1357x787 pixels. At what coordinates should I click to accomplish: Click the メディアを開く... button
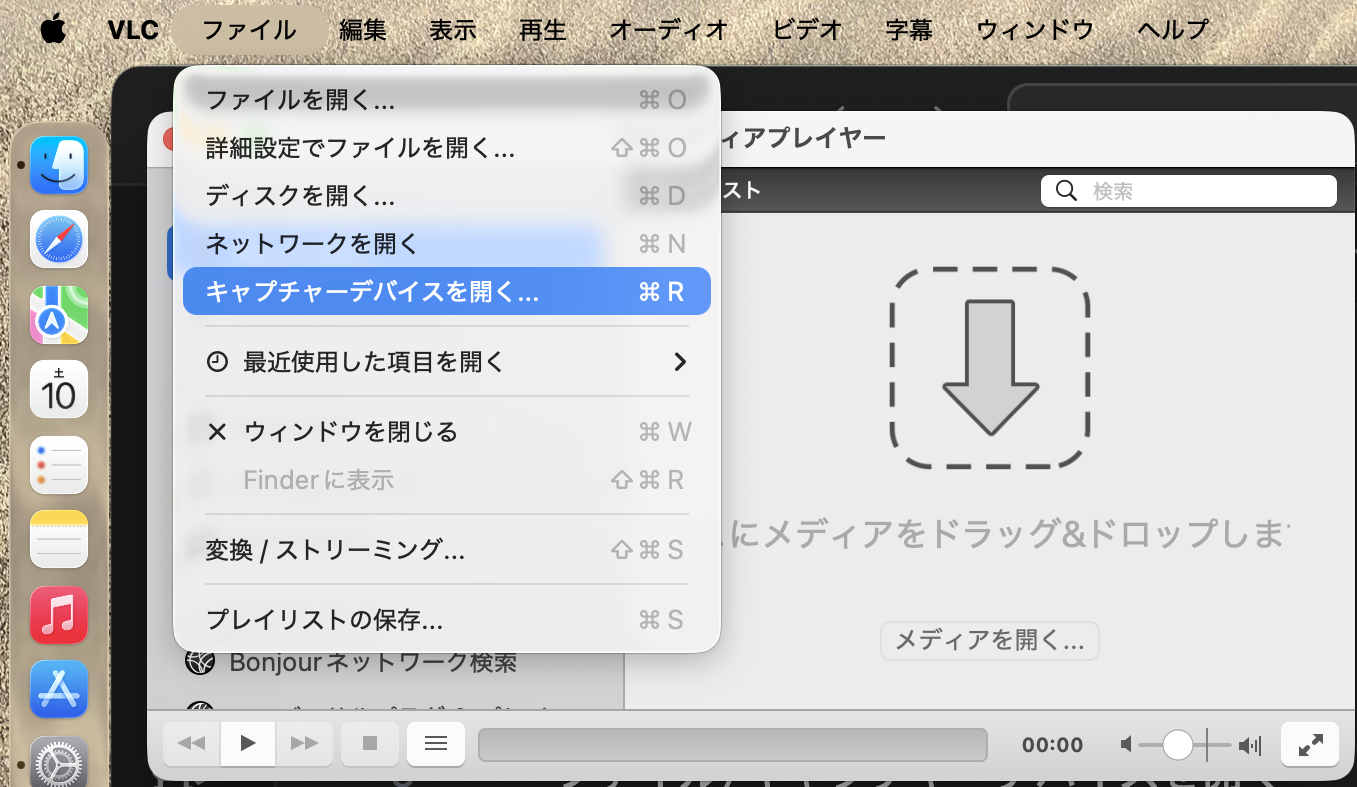[x=989, y=641]
